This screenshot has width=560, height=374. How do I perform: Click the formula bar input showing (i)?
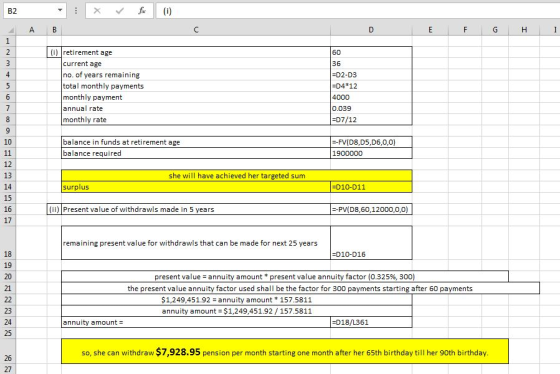pos(358,11)
